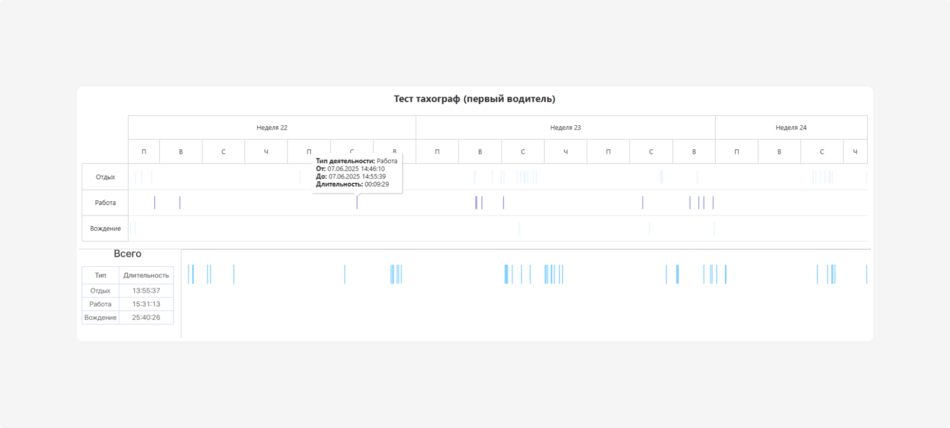Select the П day cell under Неделя 24

tap(737, 152)
